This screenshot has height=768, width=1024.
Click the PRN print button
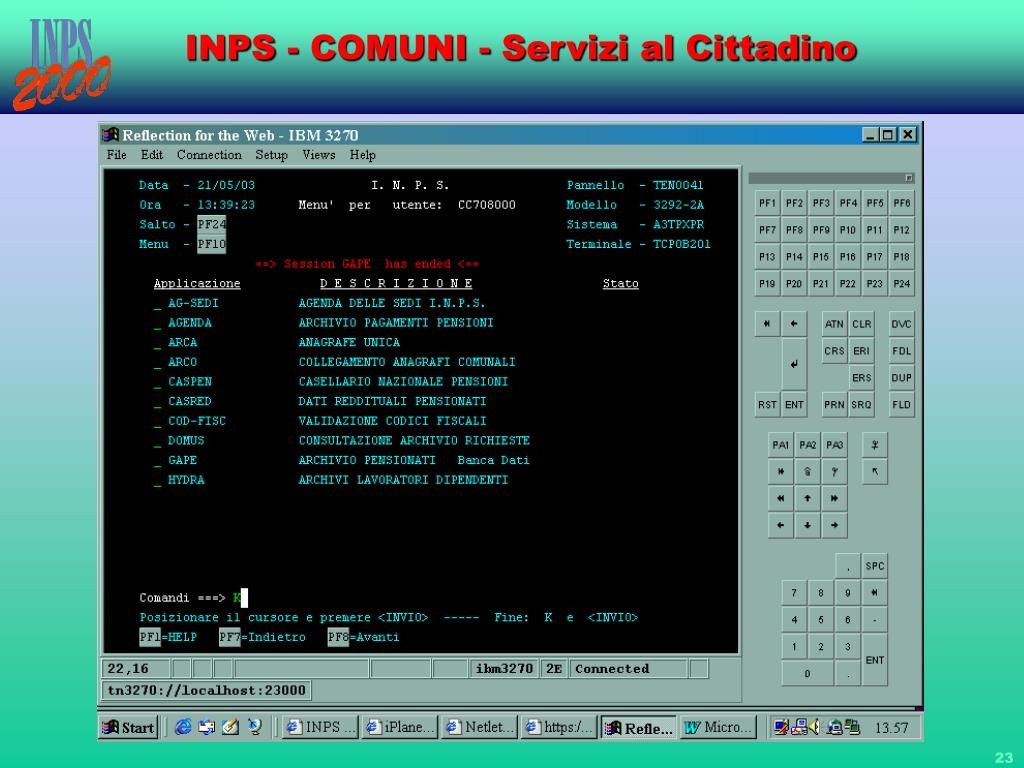point(834,404)
